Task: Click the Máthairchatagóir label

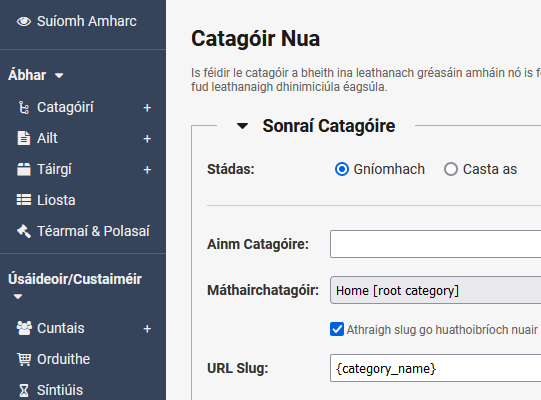Action: (x=263, y=291)
